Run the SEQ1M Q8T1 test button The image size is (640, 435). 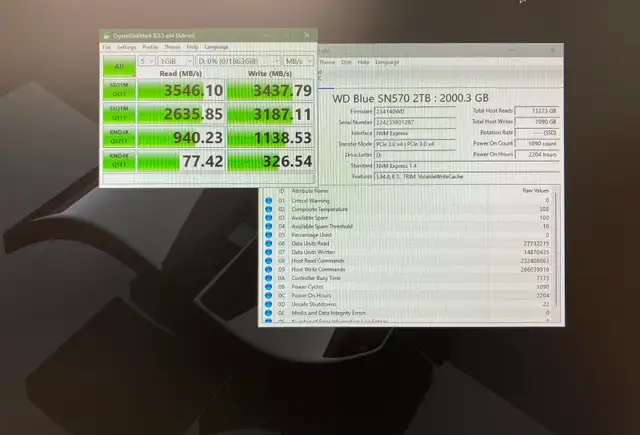click(x=119, y=90)
